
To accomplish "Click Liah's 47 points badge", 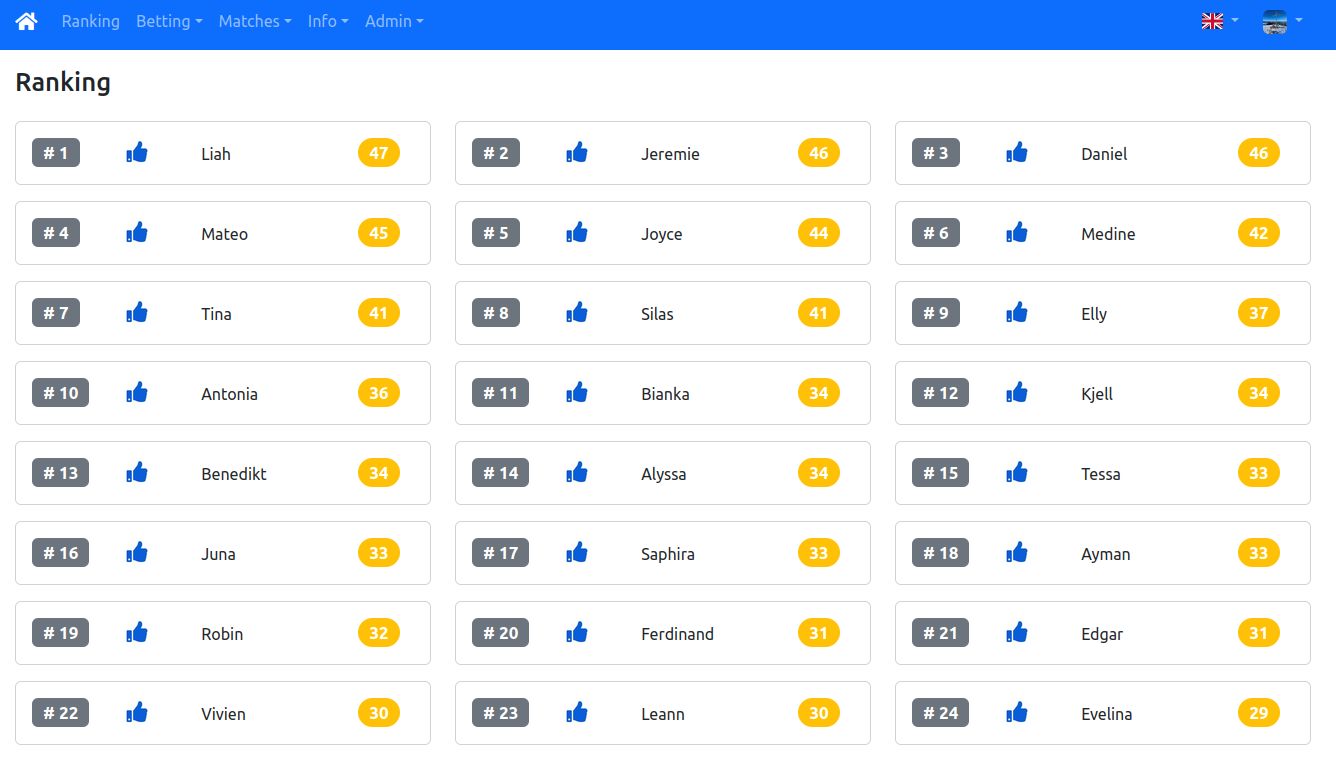I will 379,153.
